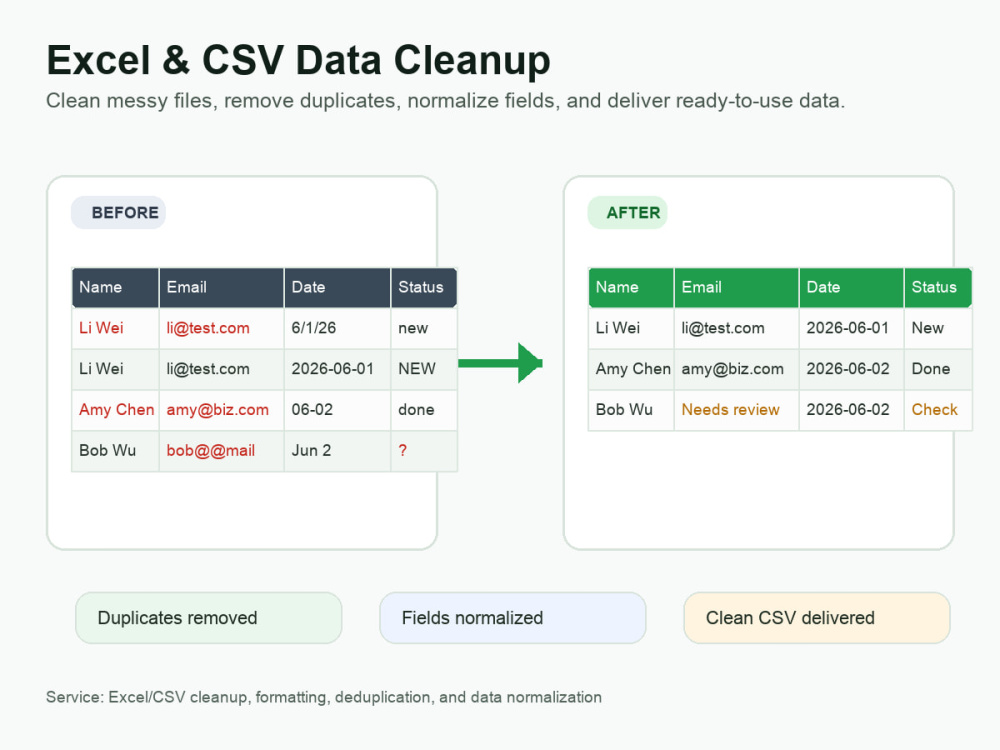1000x750 pixels.
Task: Click the "6/1/26" date cell
Action: click(x=337, y=328)
